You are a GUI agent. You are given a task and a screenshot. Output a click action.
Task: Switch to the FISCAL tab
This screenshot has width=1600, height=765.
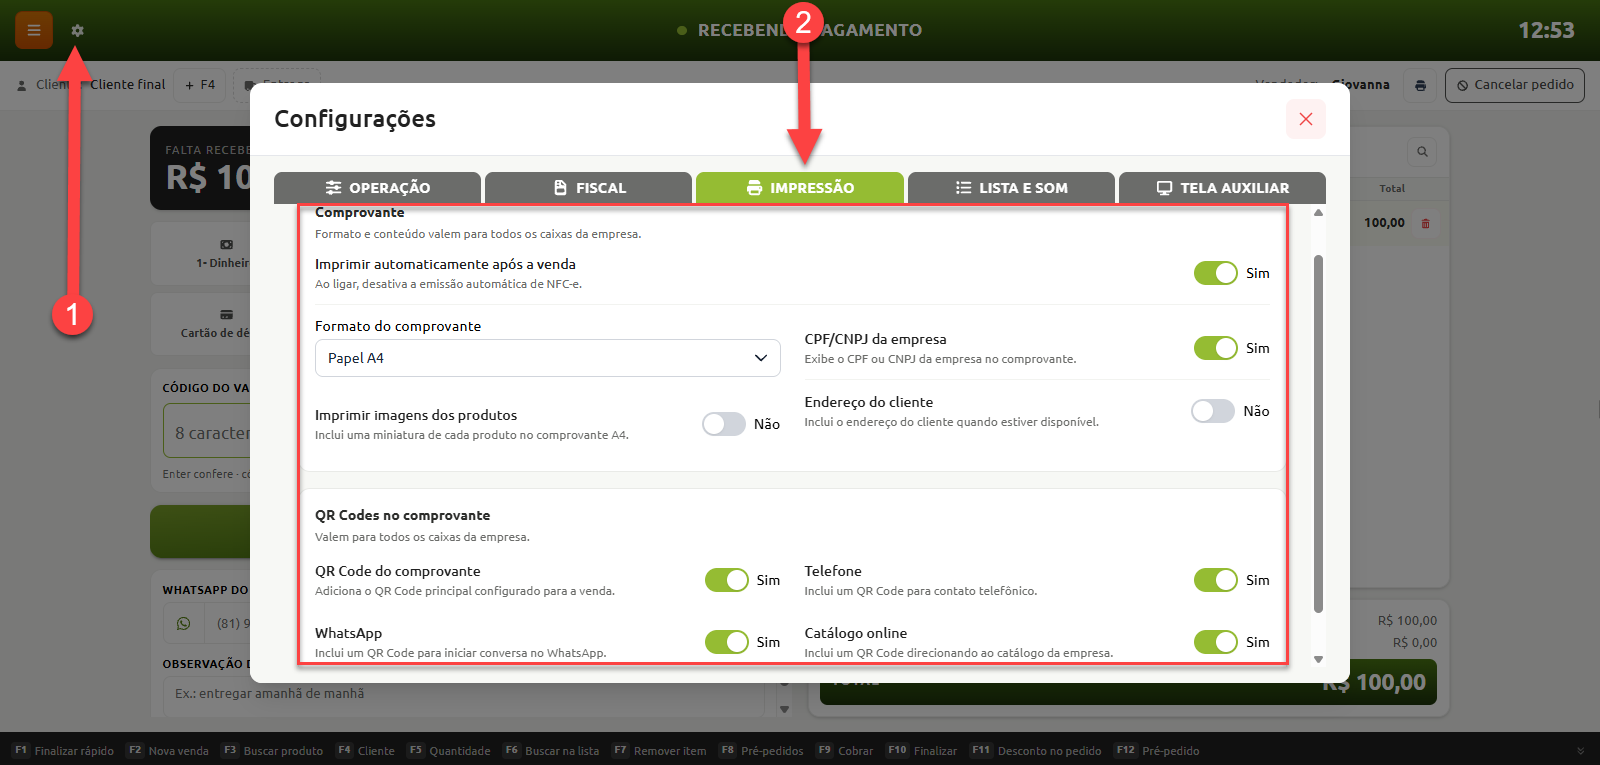[589, 187]
